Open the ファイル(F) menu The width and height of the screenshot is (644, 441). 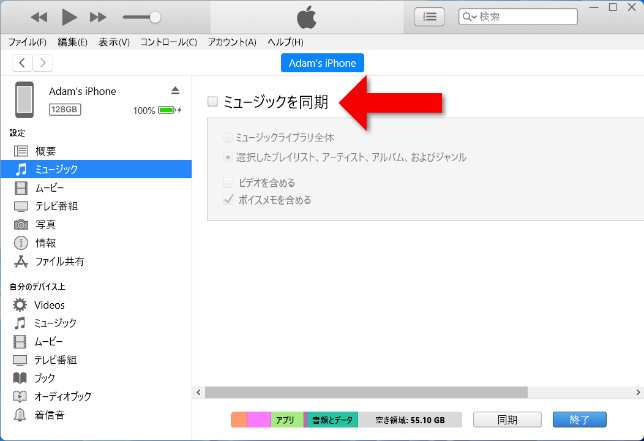click(28, 42)
